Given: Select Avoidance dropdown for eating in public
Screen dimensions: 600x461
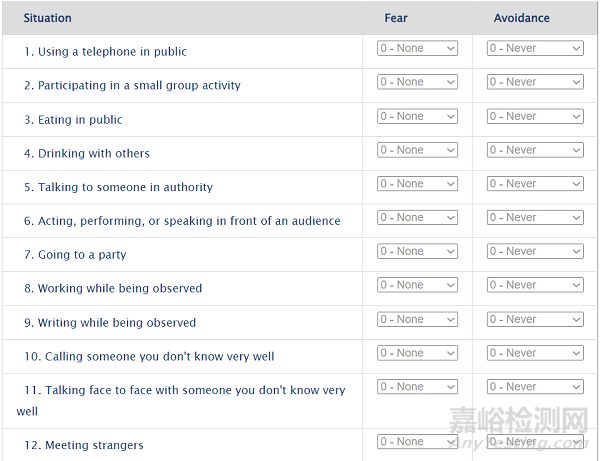Looking at the screenshot, I should click(x=535, y=116).
